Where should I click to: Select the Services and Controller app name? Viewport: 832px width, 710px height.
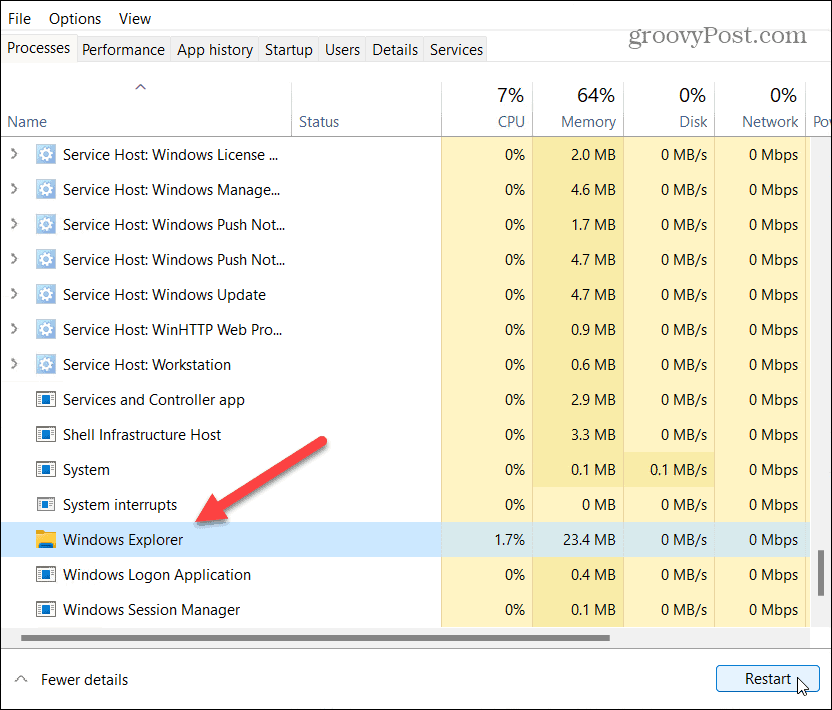(x=154, y=400)
